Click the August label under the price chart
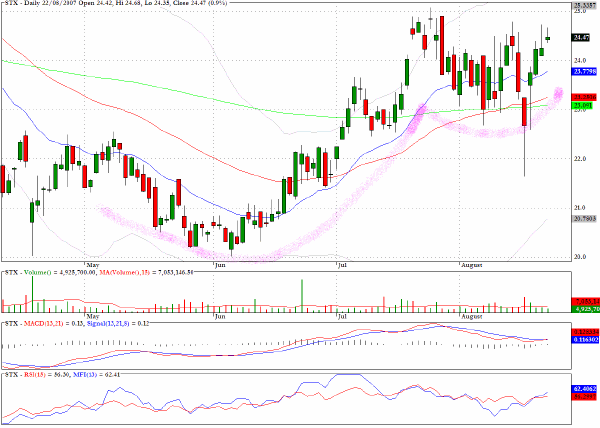600x428 pixels. tap(472, 265)
